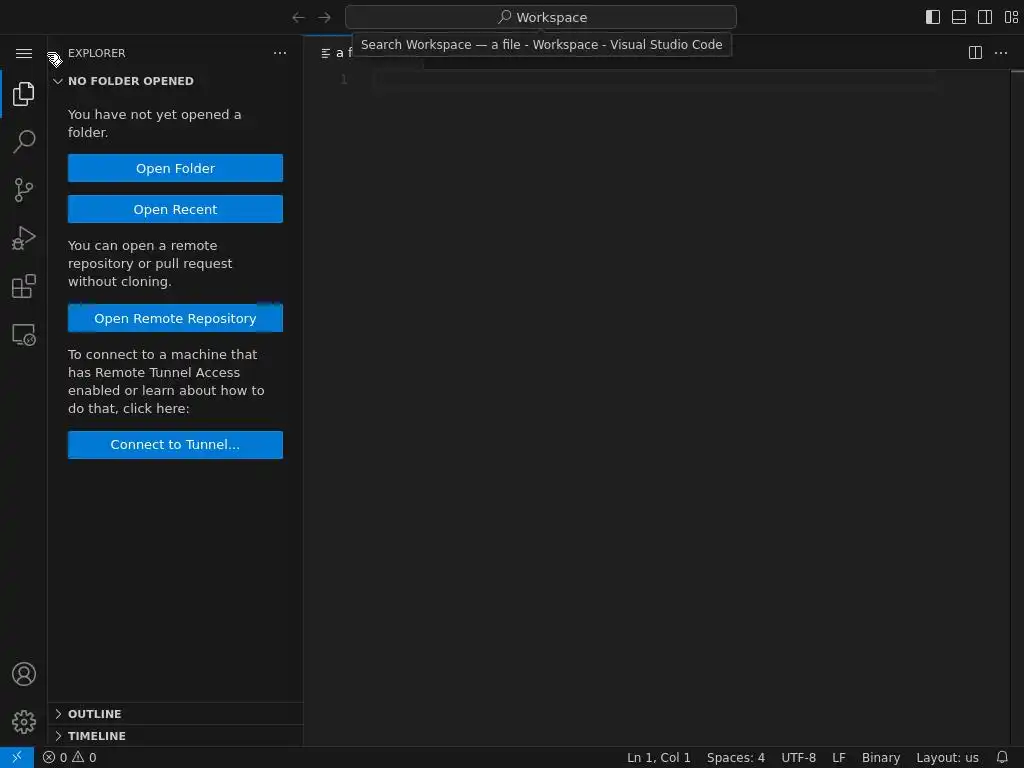This screenshot has width=1024, height=768.
Task: Click the EXPLORER panel title
Action: (97, 53)
